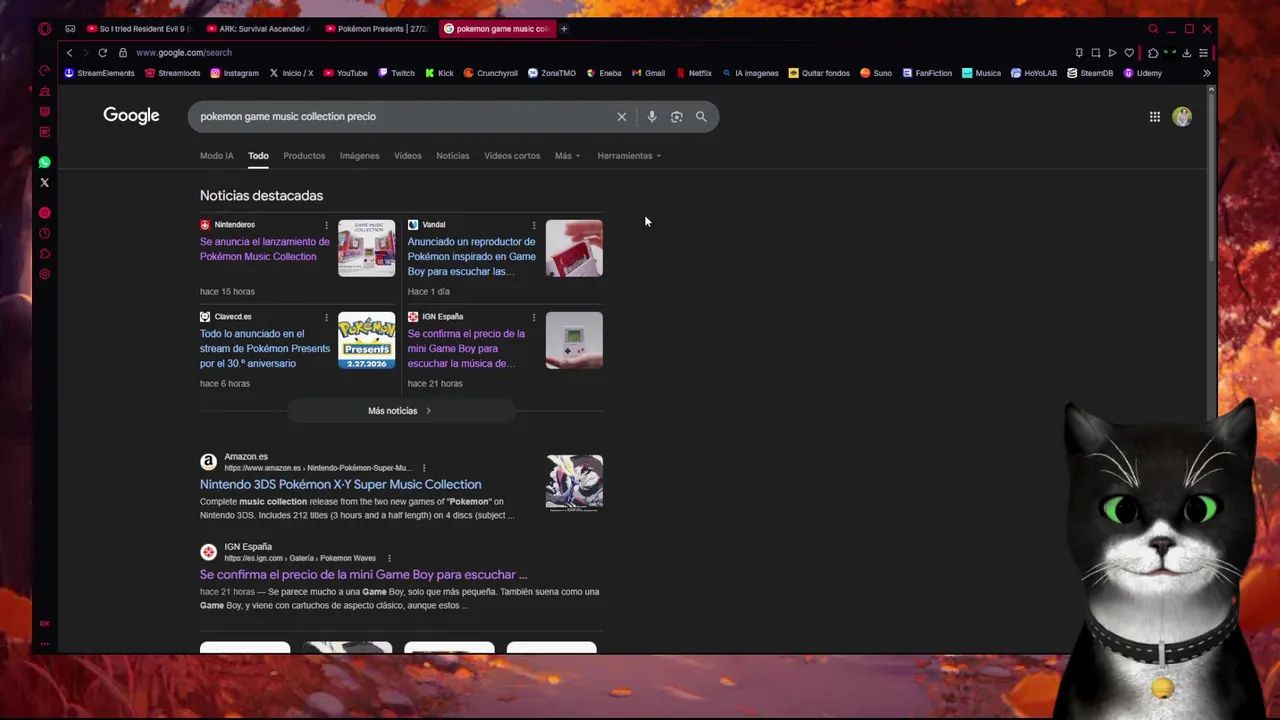Open the pinboard pin icon in the toolbar
The height and width of the screenshot is (720, 1280).
pyautogui.click(x=1079, y=53)
